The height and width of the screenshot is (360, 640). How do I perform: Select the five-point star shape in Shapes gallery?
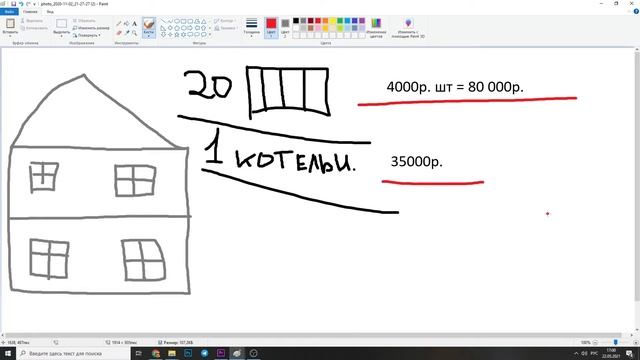pyautogui.click(x=177, y=35)
